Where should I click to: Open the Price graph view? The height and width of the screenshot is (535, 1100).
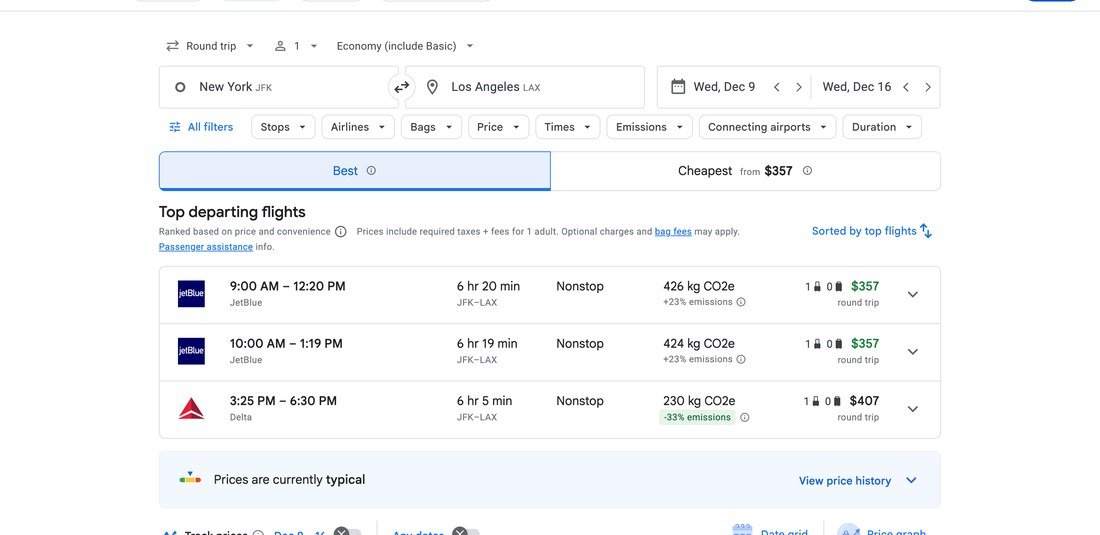pyautogui.click(x=882, y=532)
